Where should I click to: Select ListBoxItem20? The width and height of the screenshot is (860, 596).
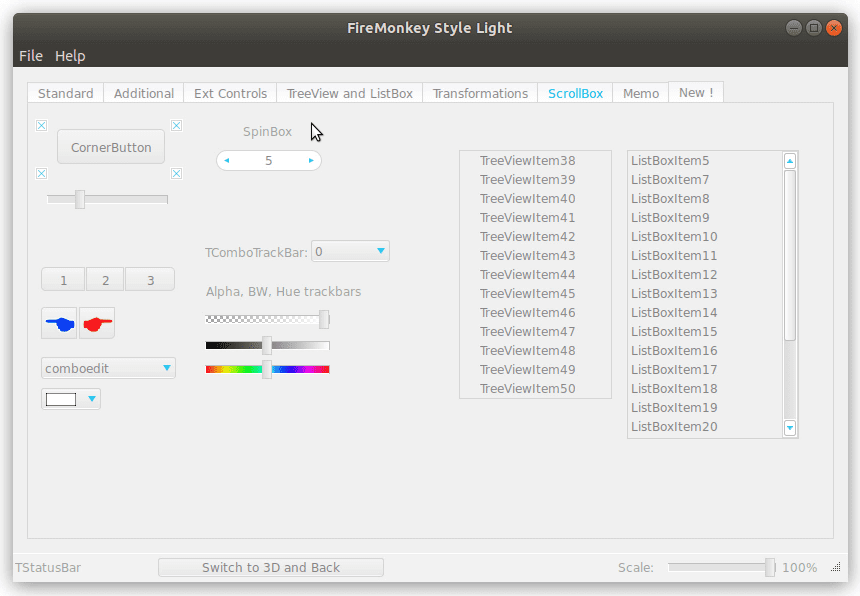tap(706, 427)
